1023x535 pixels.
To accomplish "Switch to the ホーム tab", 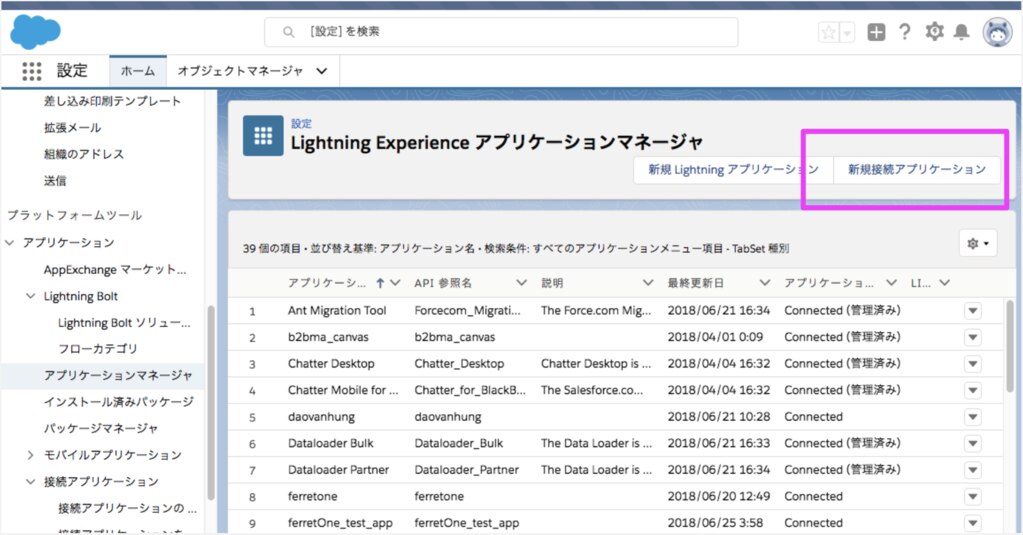I will pos(138,71).
